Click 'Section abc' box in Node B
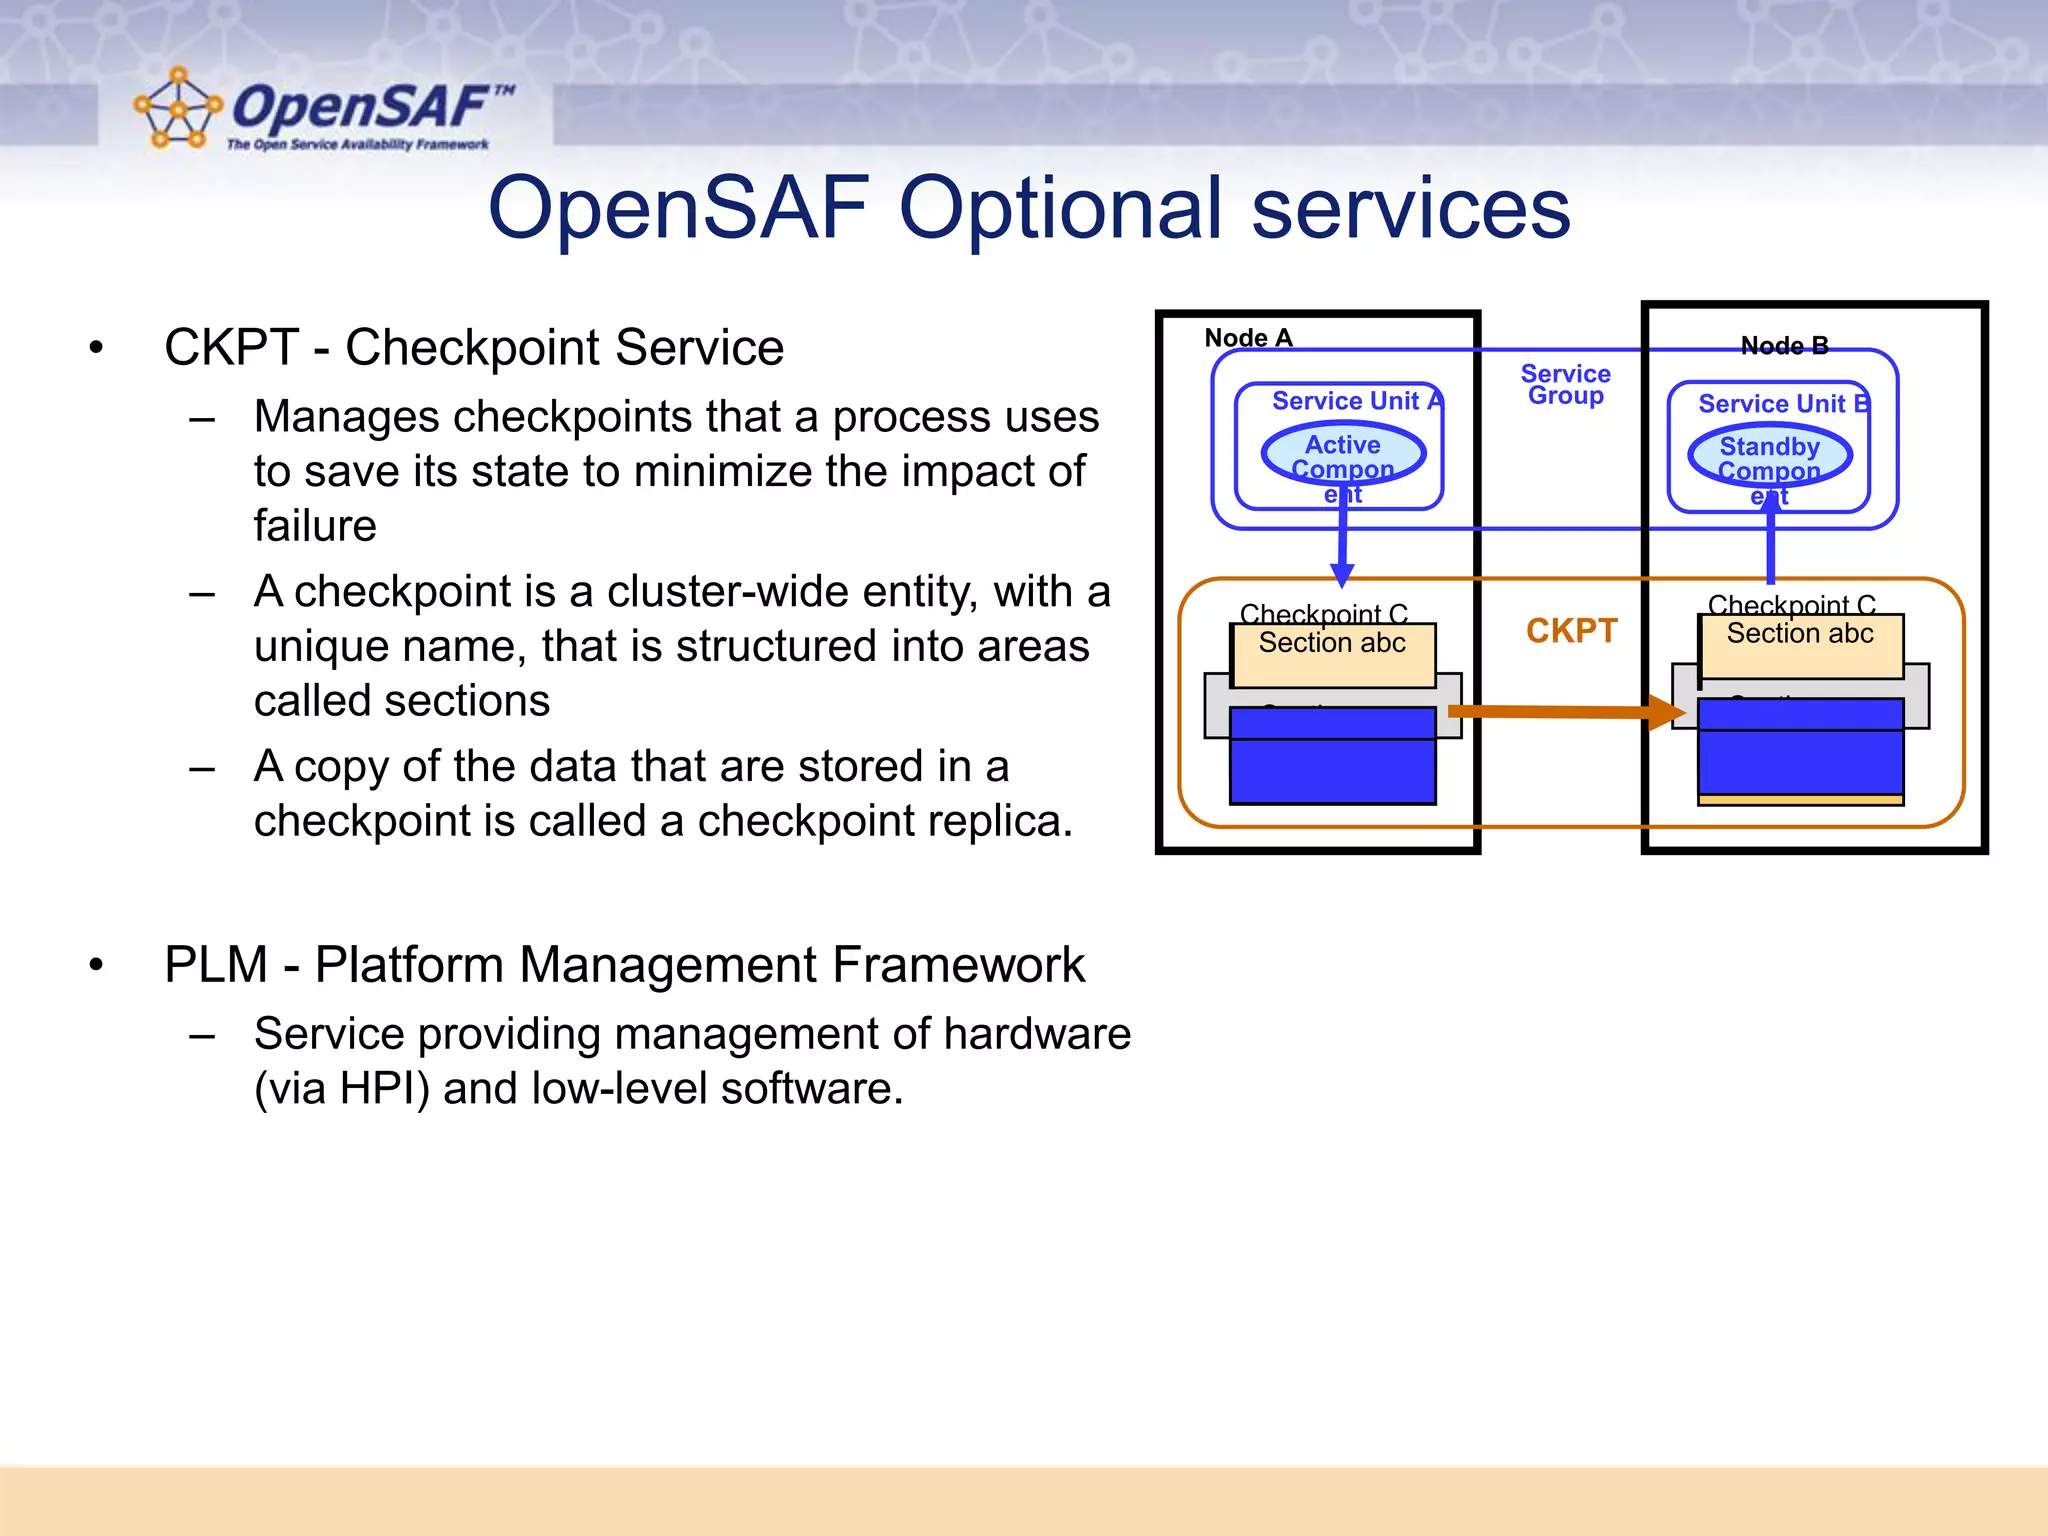Image resolution: width=2048 pixels, height=1536 pixels. coord(1801,647)
